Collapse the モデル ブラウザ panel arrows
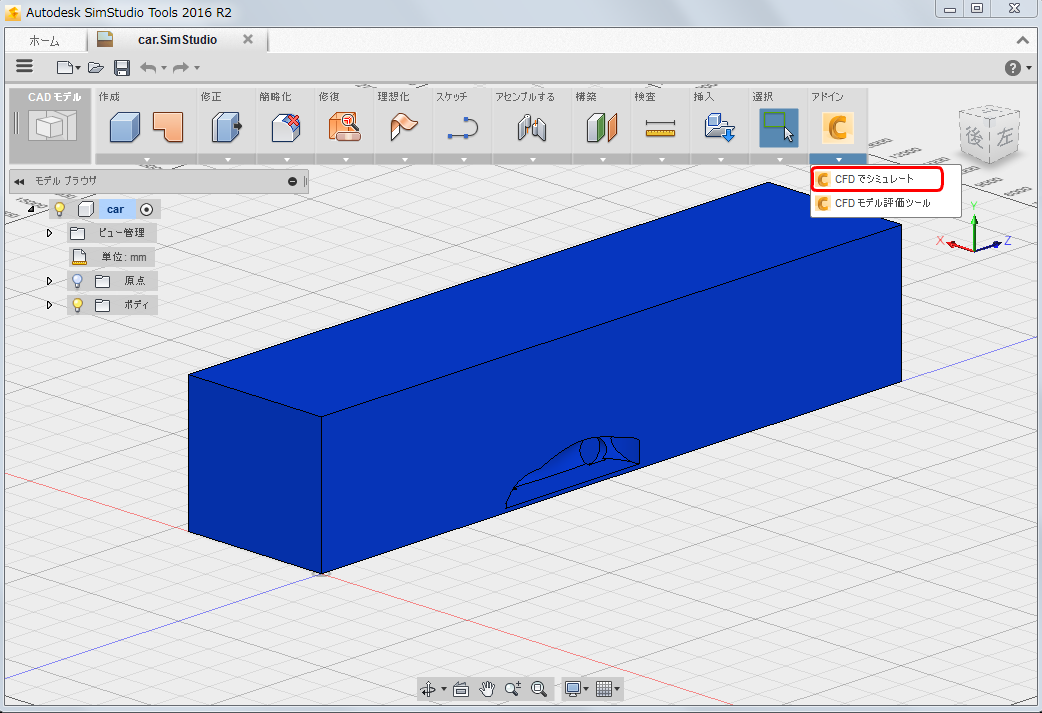Viewport: 1042px width, 713px height. click(19, 181)
